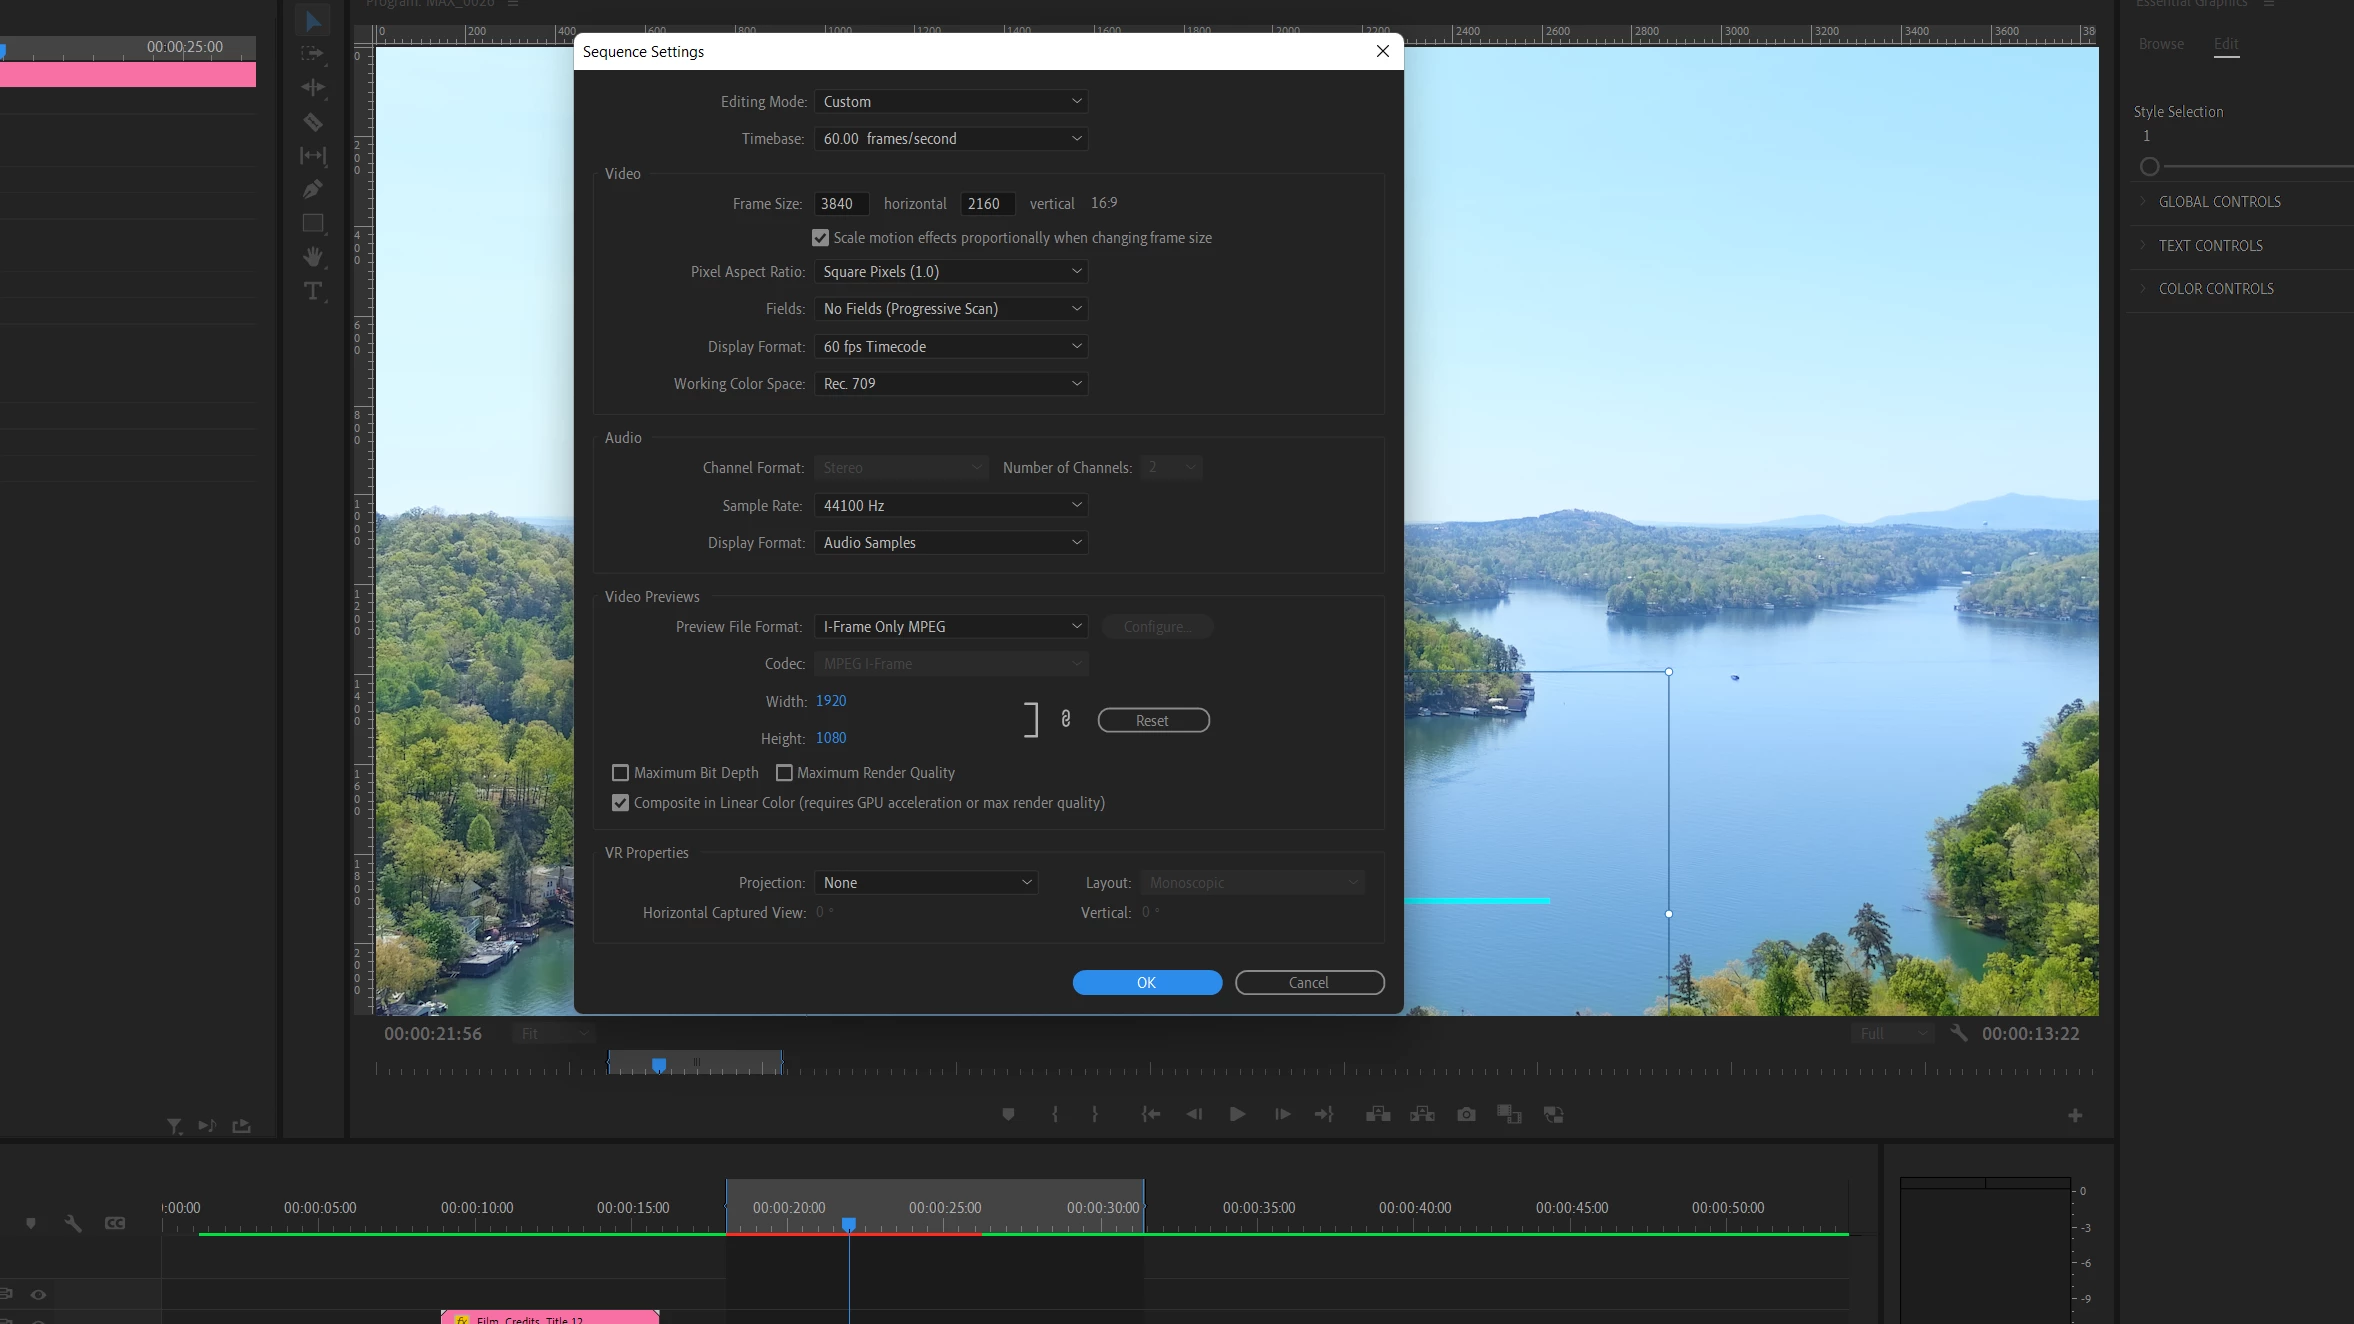2354x1324 pixels.
Task: Enable Maximum Render Quality checkbox
Action: pos(784,773)
